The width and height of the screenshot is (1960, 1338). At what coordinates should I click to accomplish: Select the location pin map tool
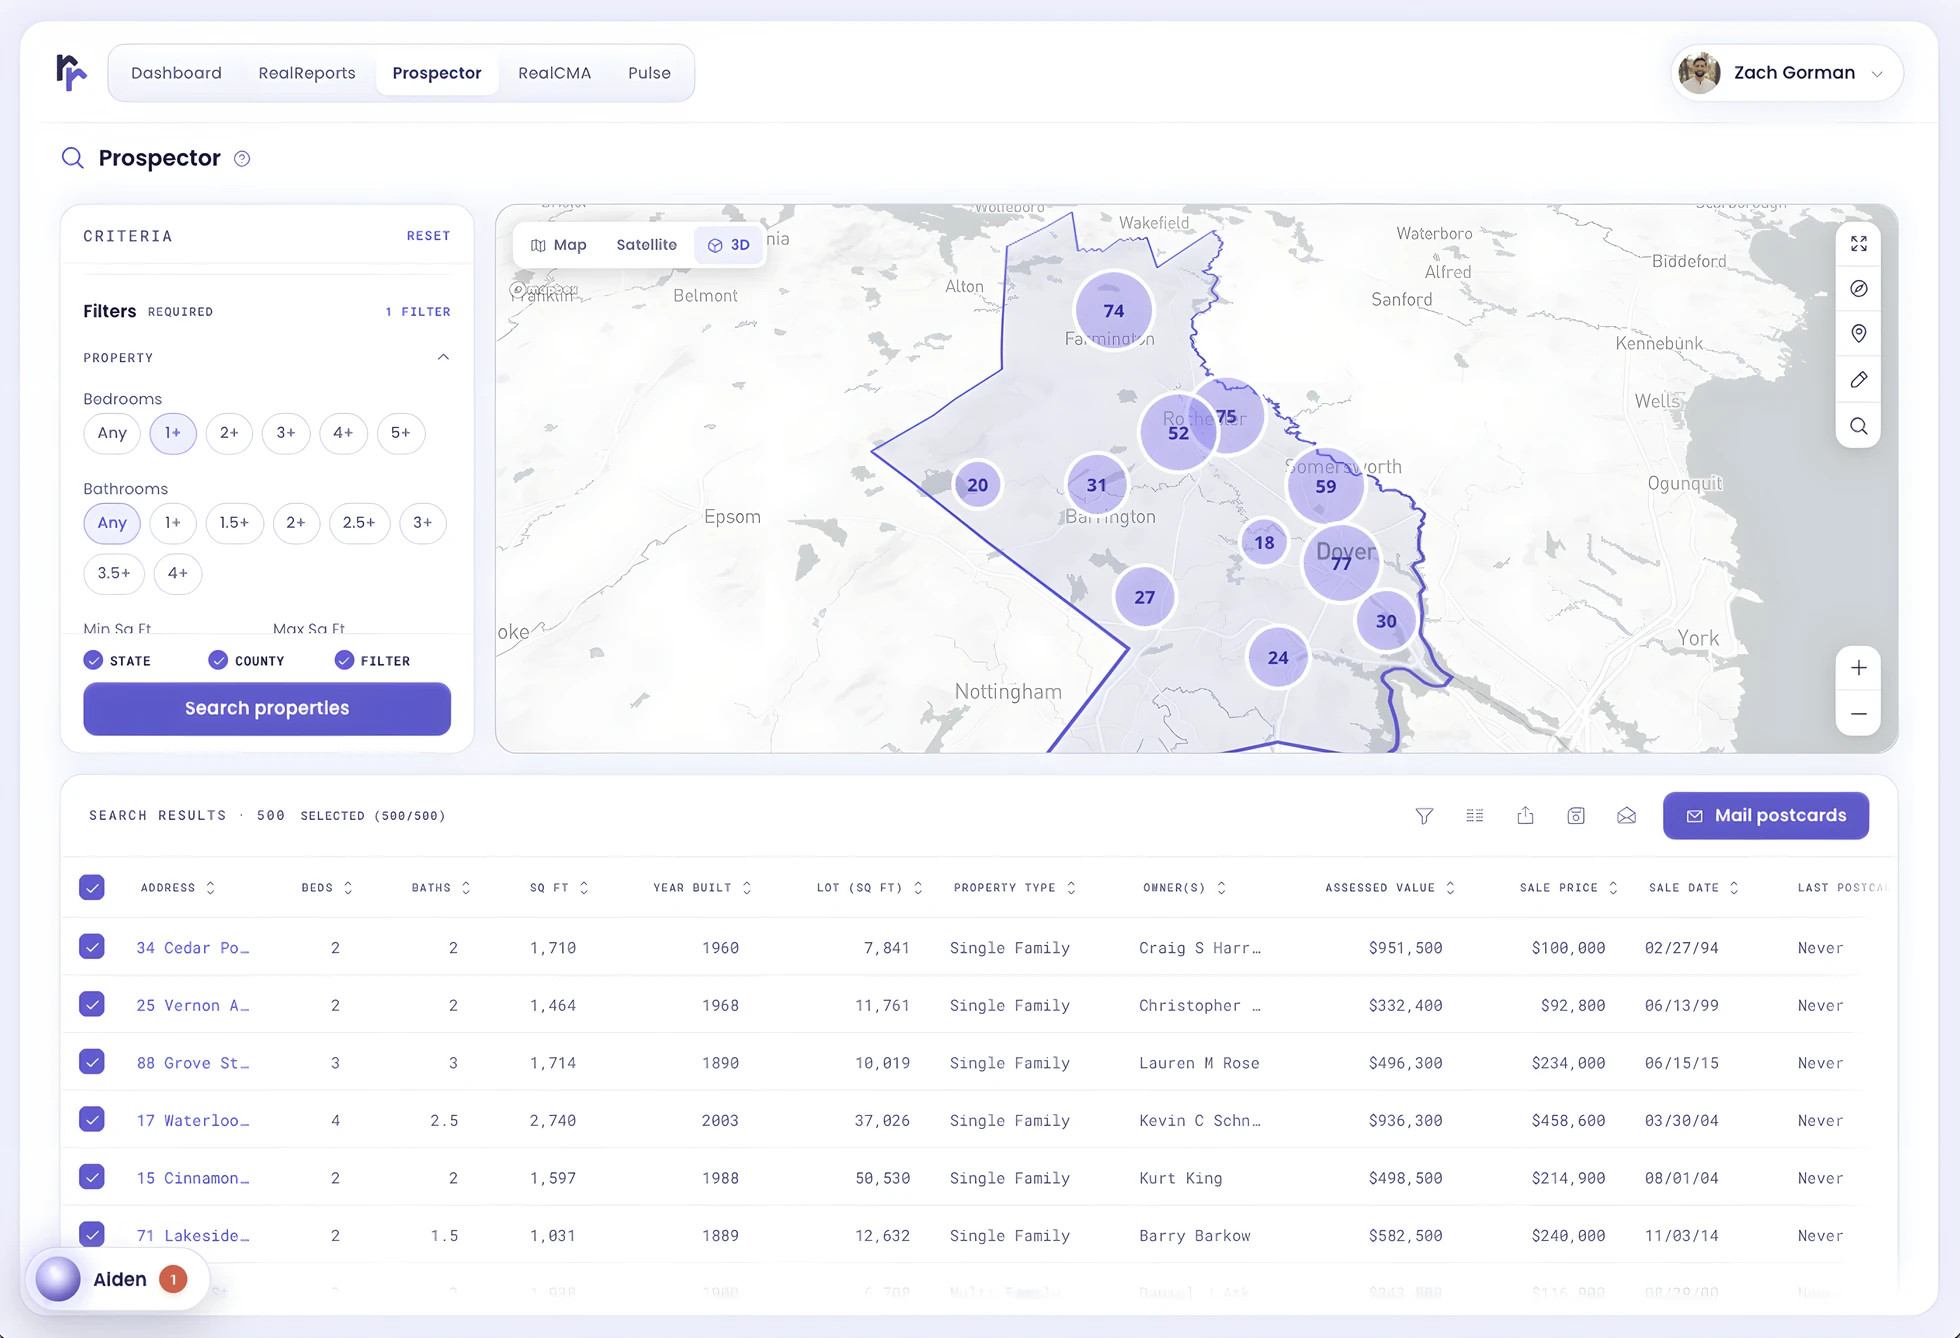(1858, 334)
